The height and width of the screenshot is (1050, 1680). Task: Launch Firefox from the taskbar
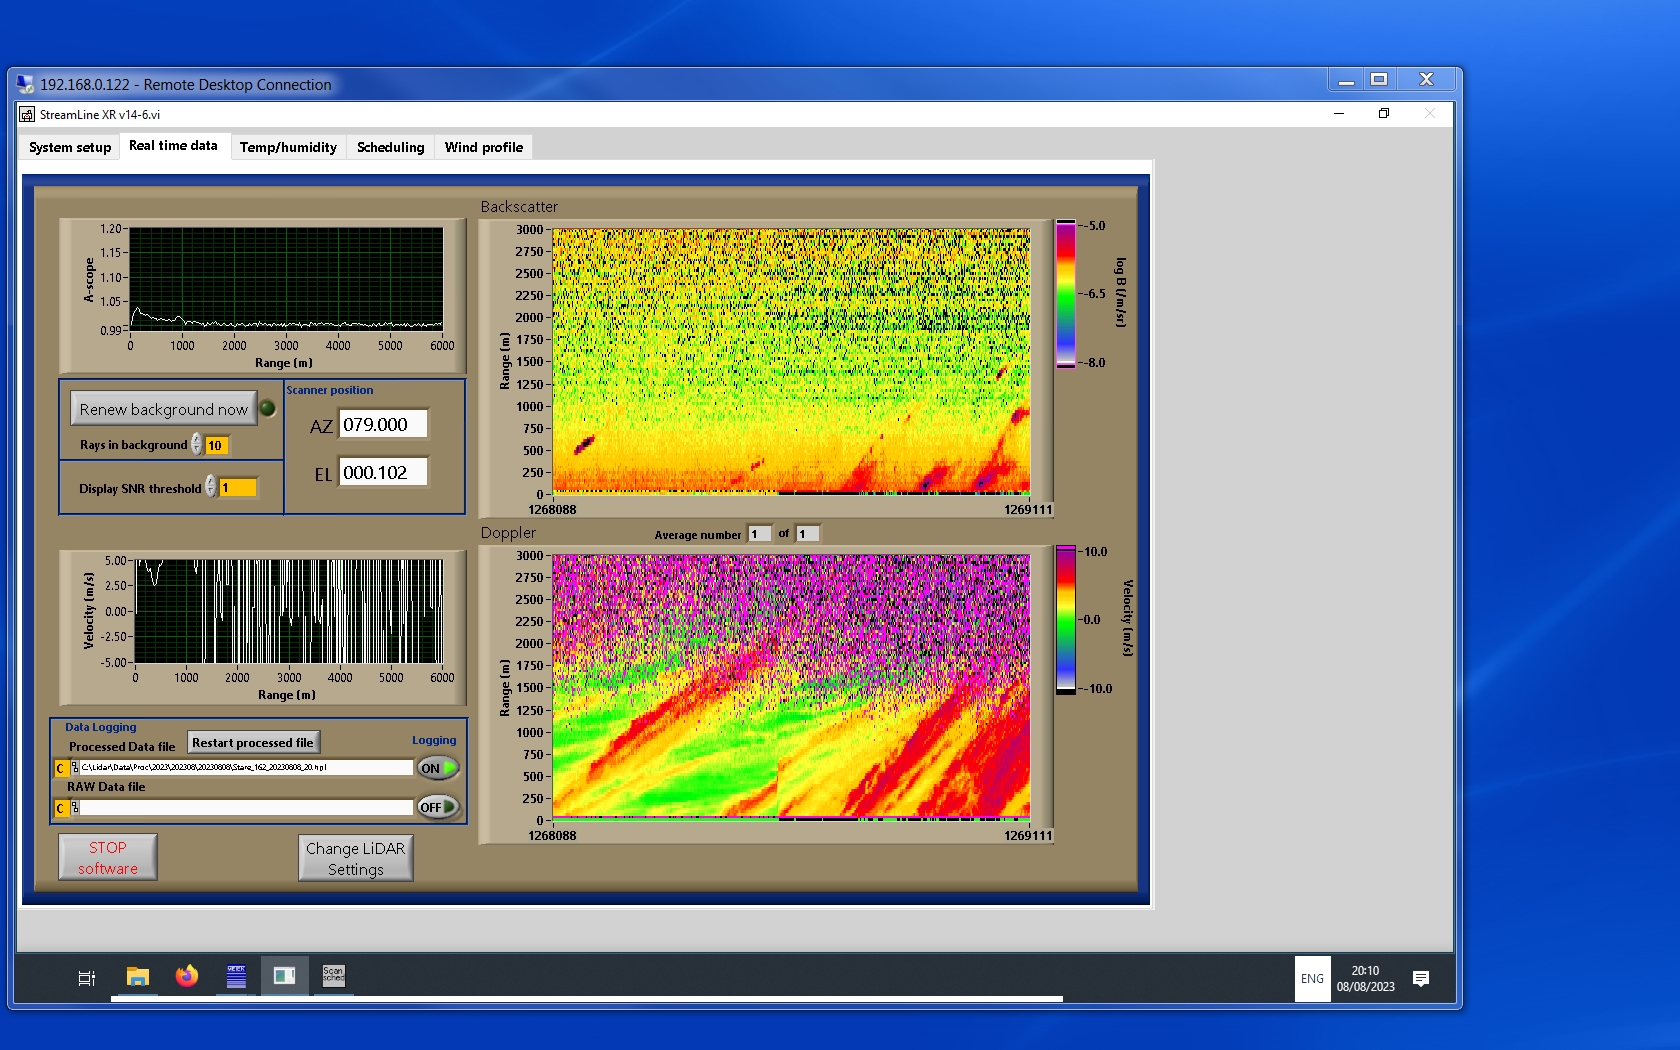[x=187, y=977]
